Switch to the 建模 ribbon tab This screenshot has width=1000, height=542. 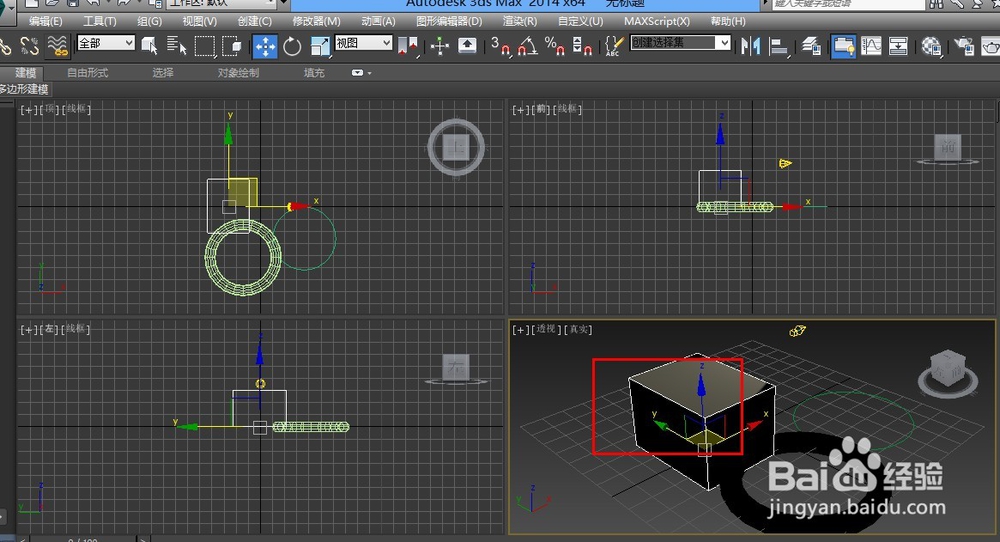tap(26, 73)
